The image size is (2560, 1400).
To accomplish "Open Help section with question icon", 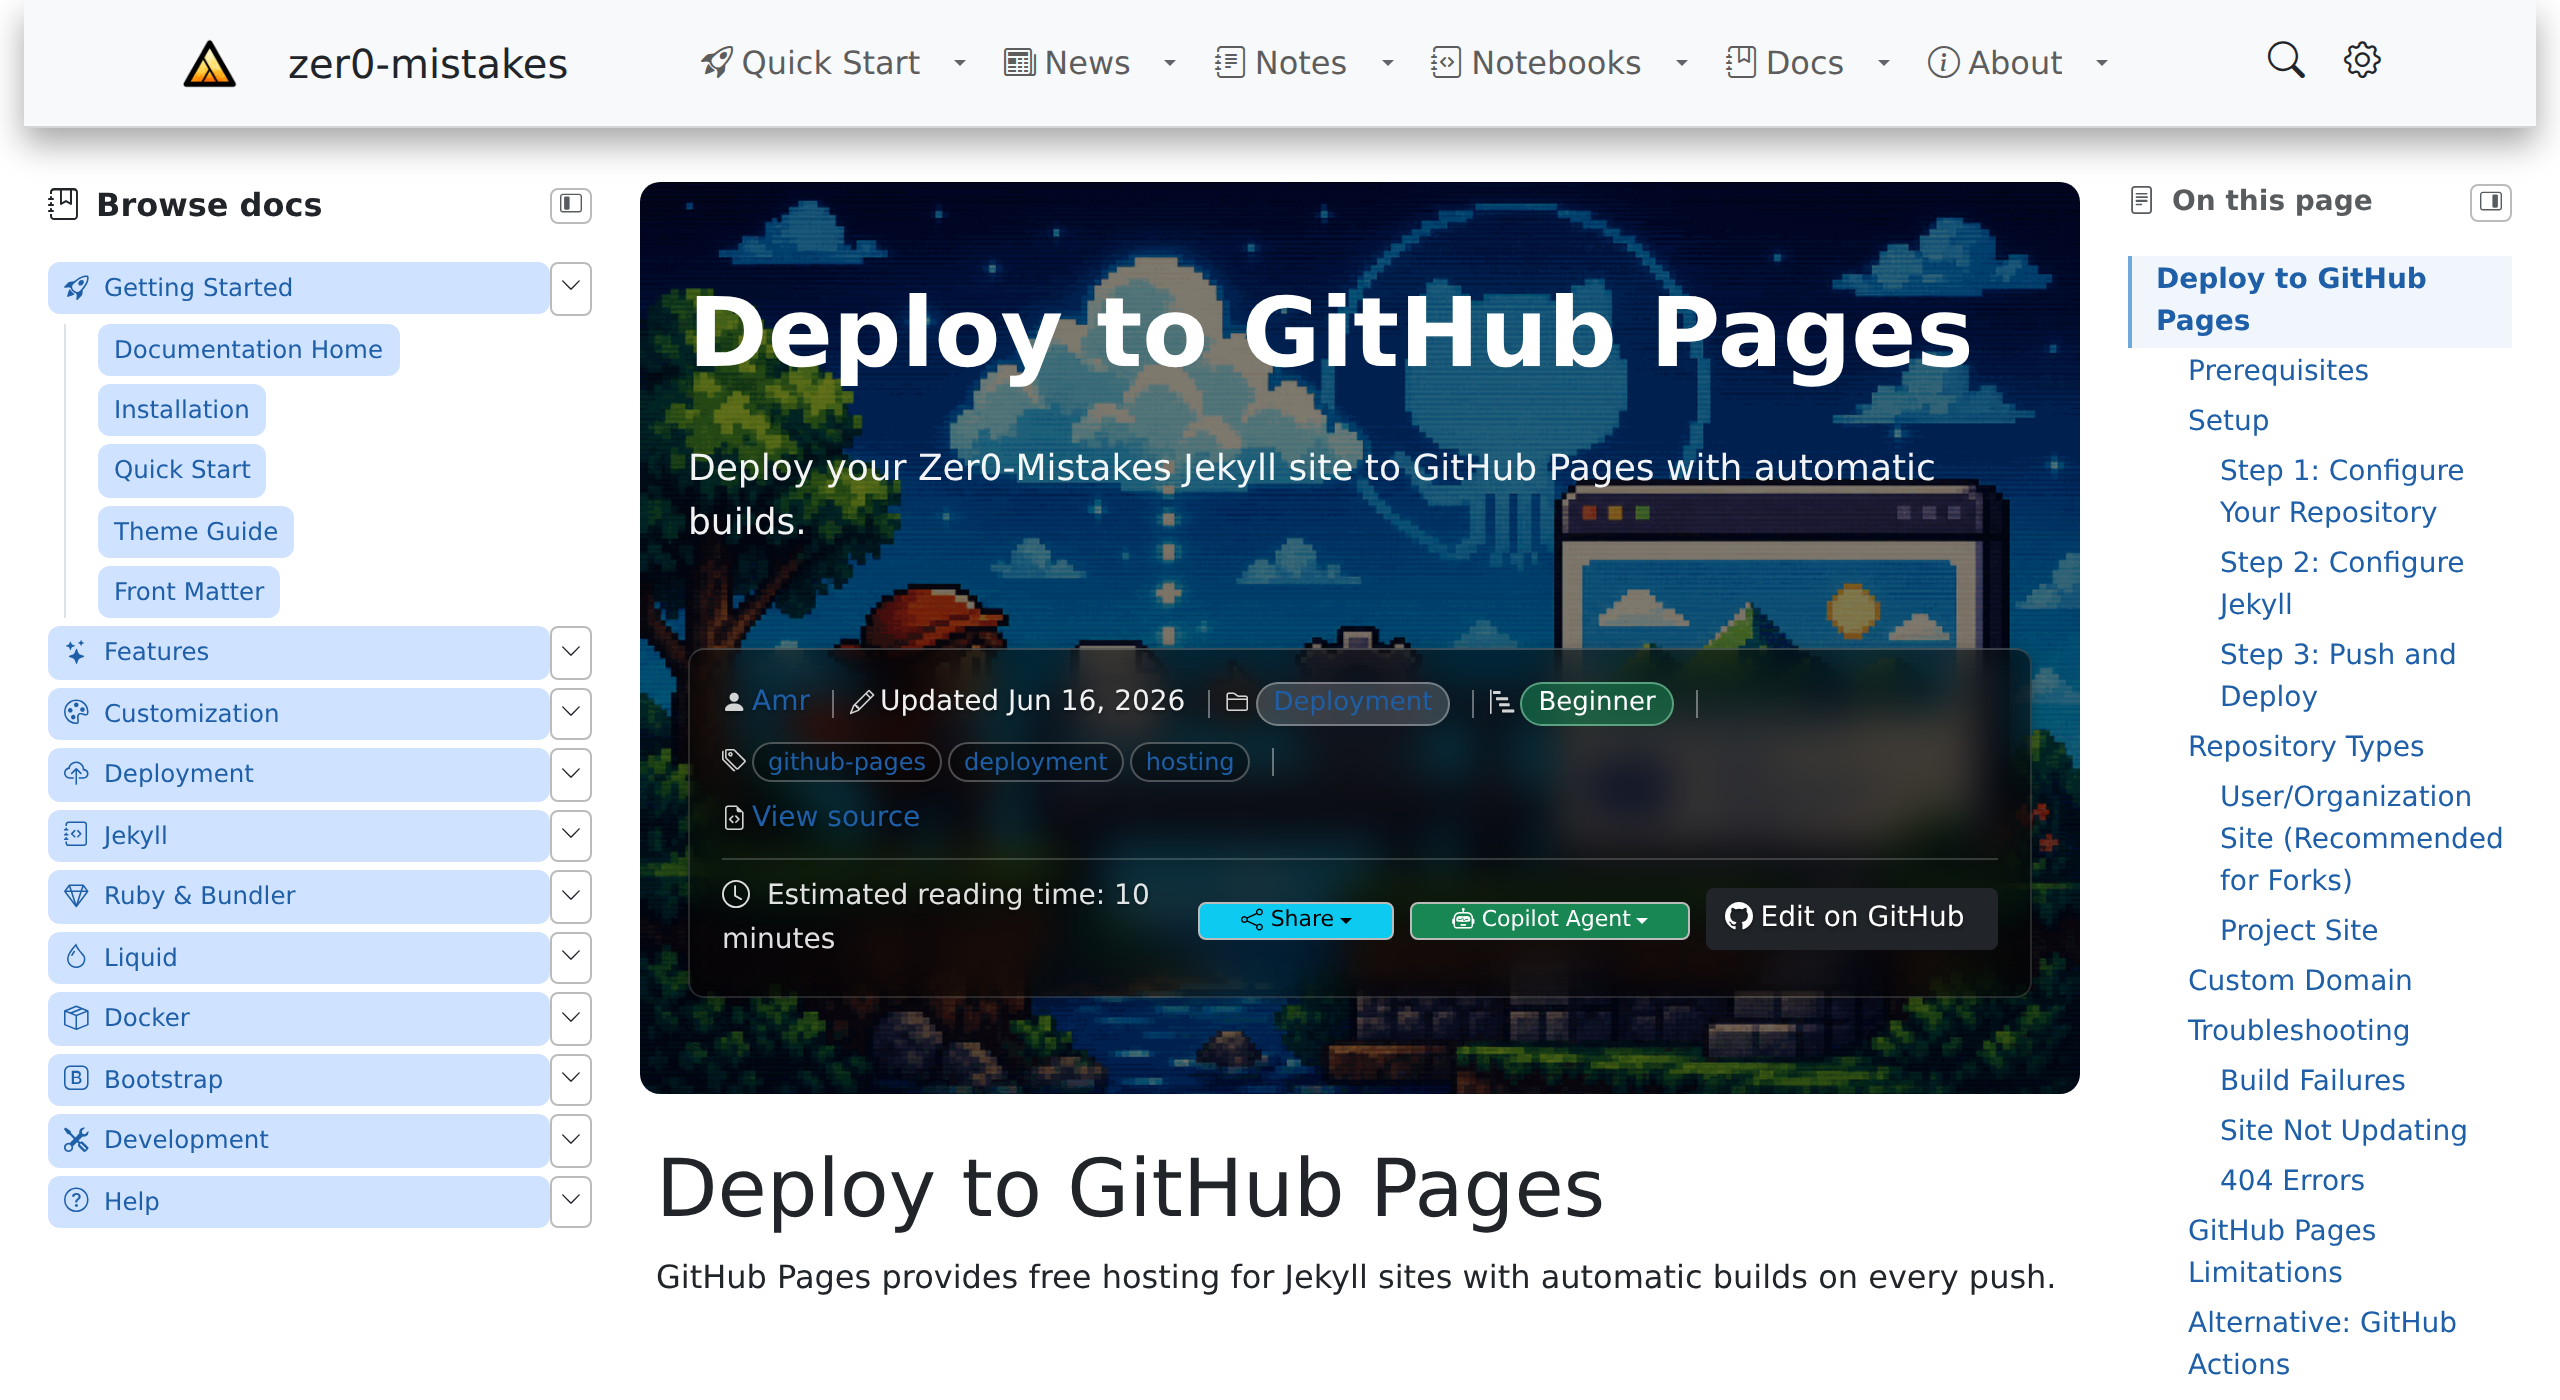I will coord(298,1202).
